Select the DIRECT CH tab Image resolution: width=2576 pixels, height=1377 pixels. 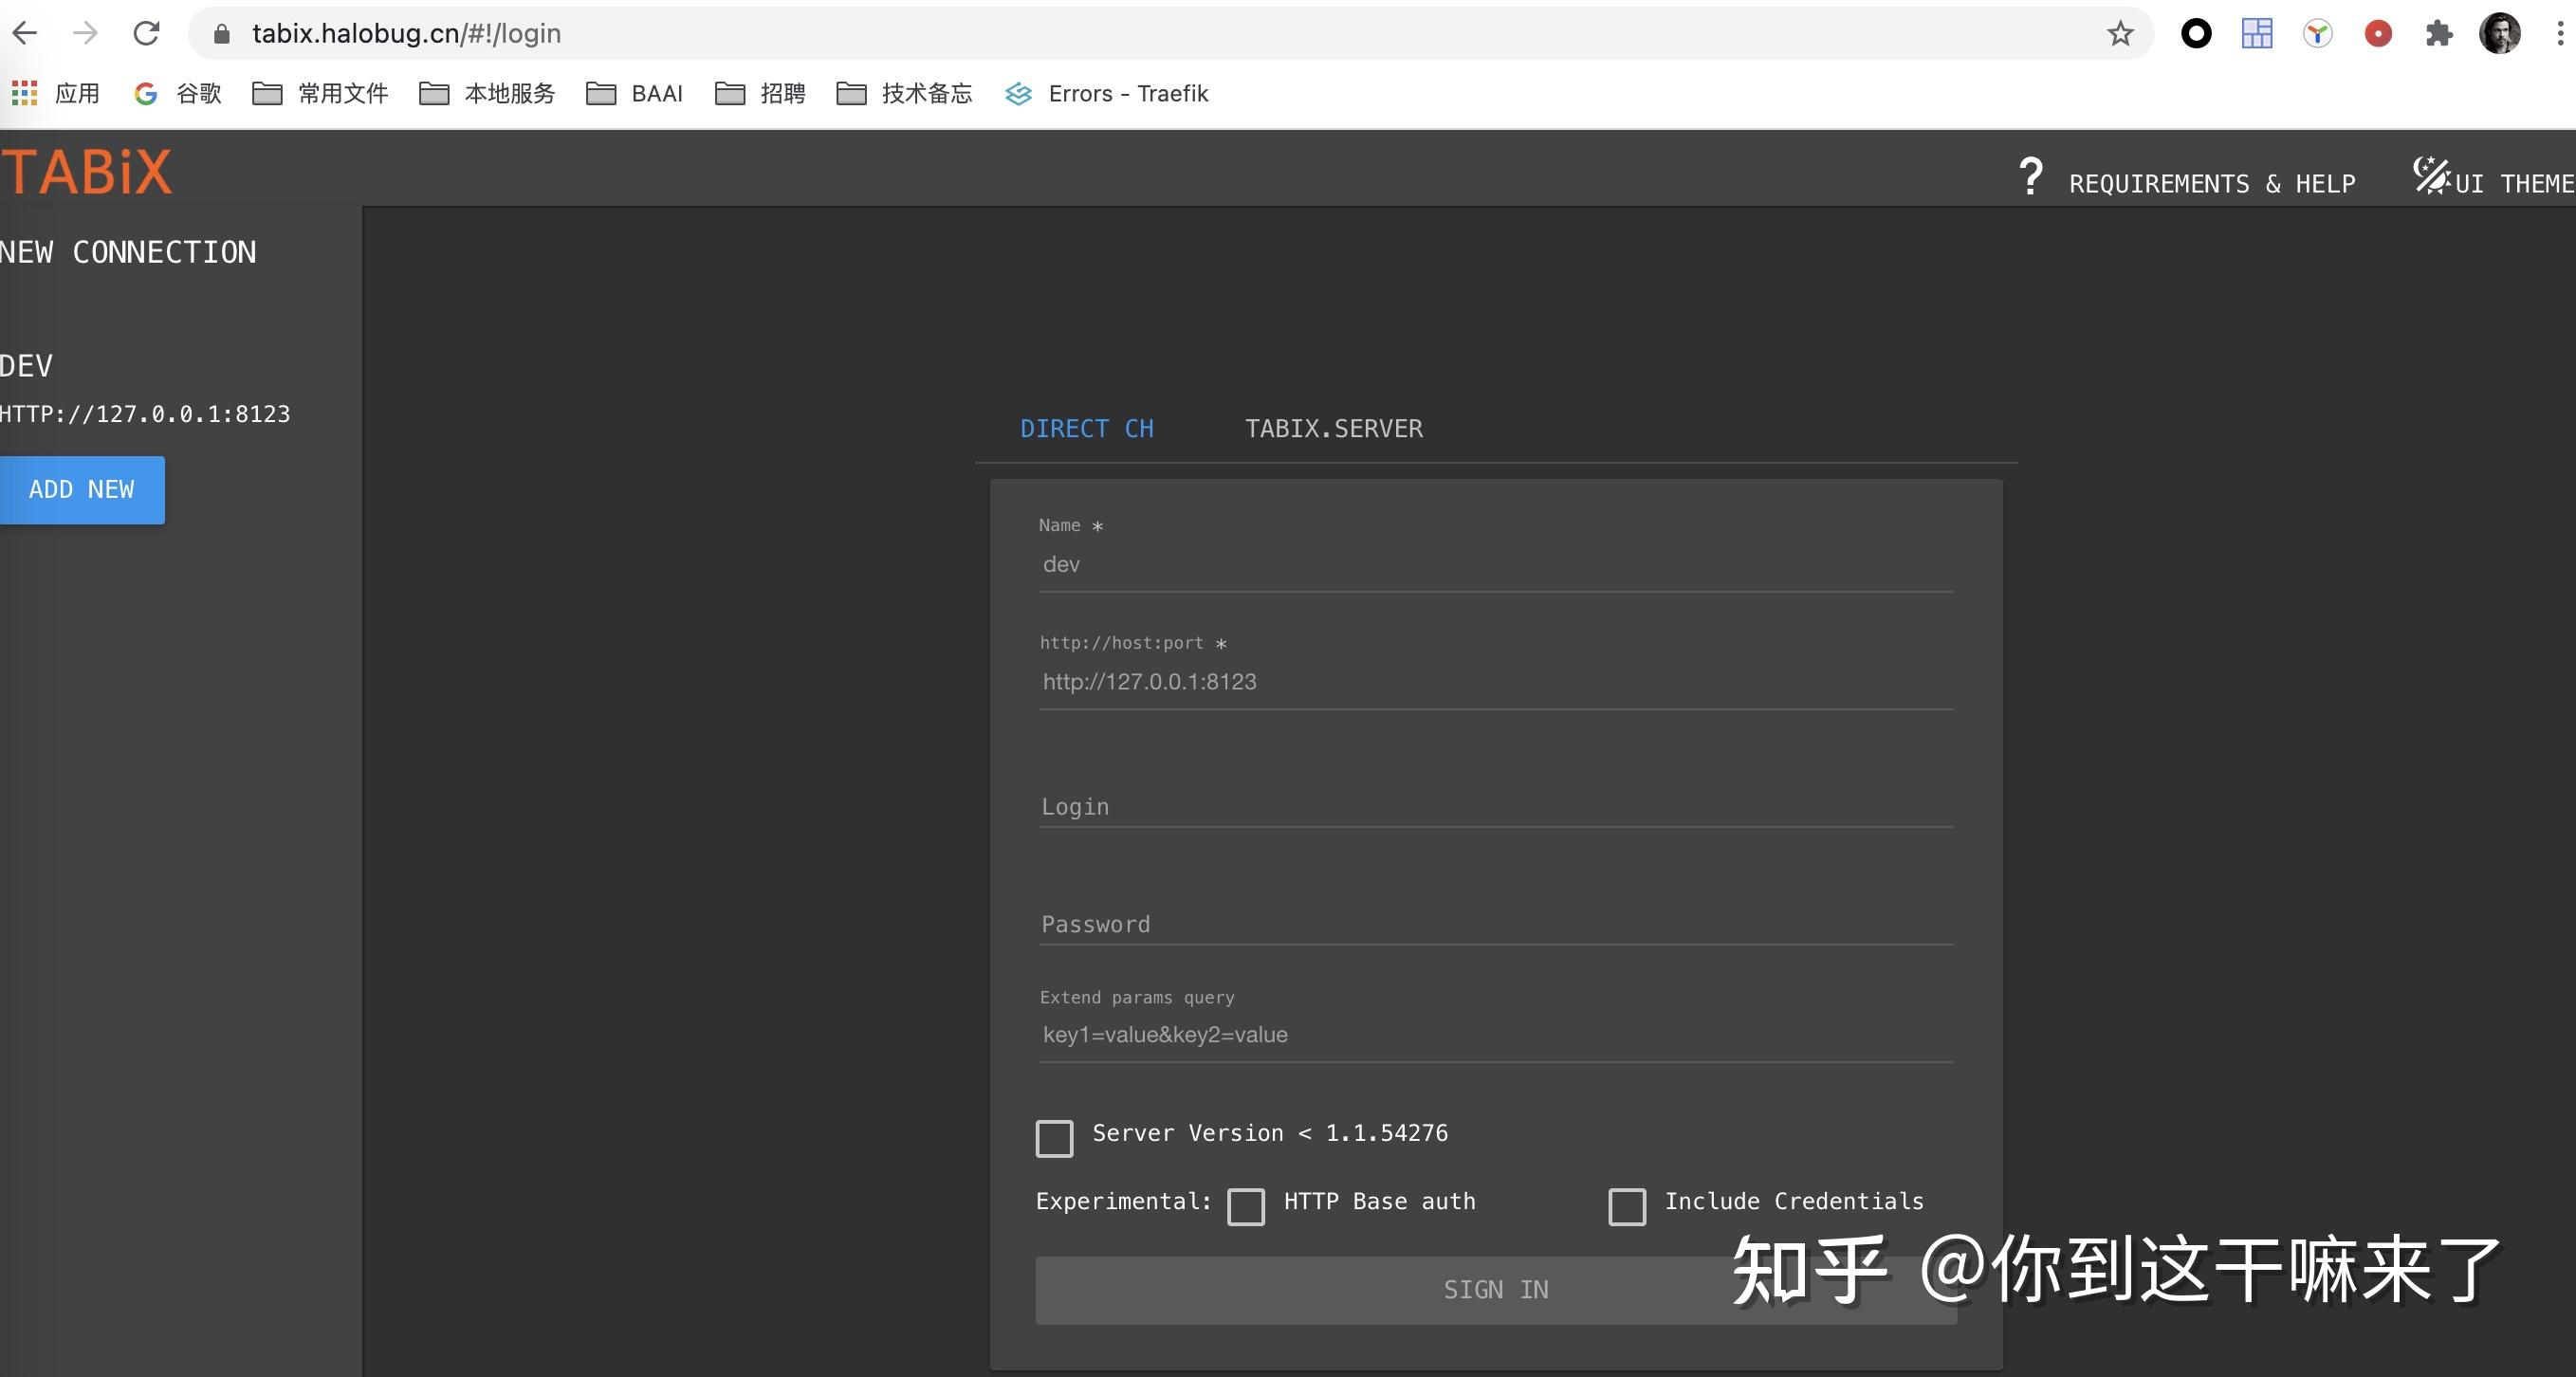pyautogui.click(x=1087, y=428)
